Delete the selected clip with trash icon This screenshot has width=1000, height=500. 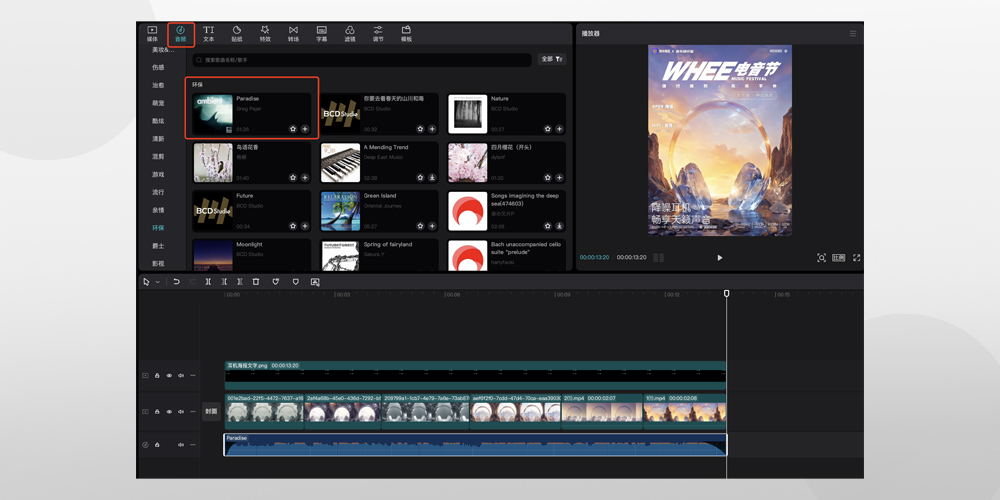pyautogui.click(x=256, y=281)
